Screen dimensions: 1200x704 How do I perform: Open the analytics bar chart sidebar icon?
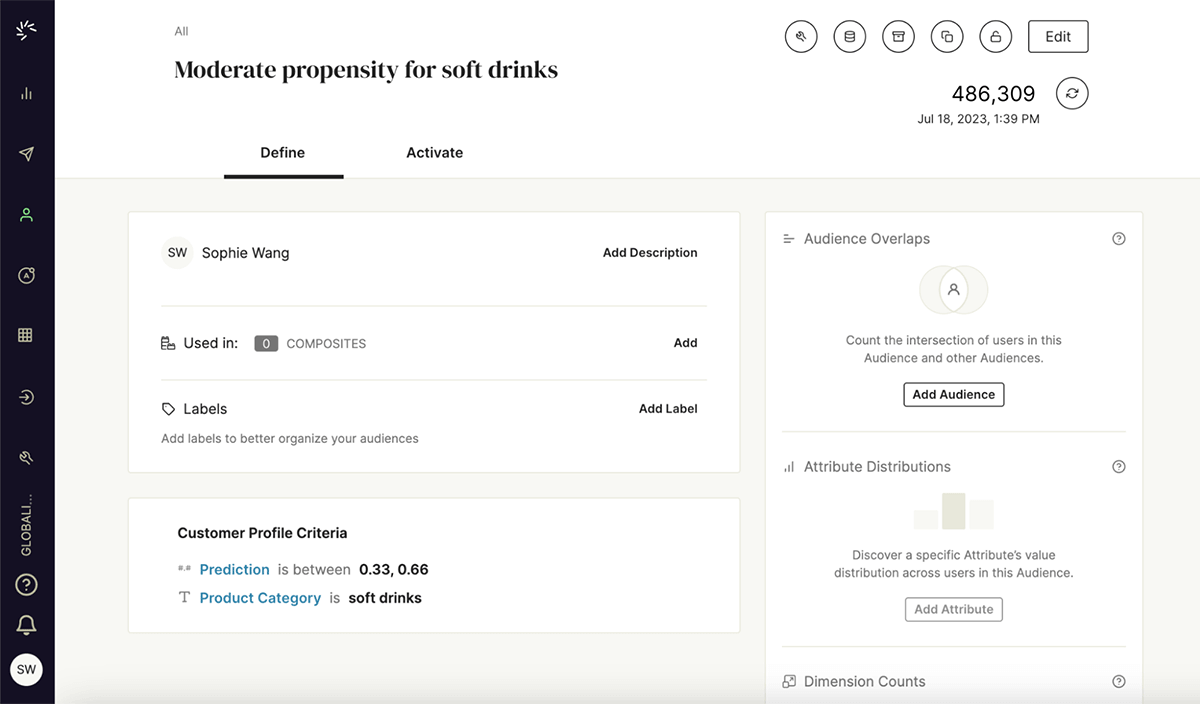coord(27,93)
